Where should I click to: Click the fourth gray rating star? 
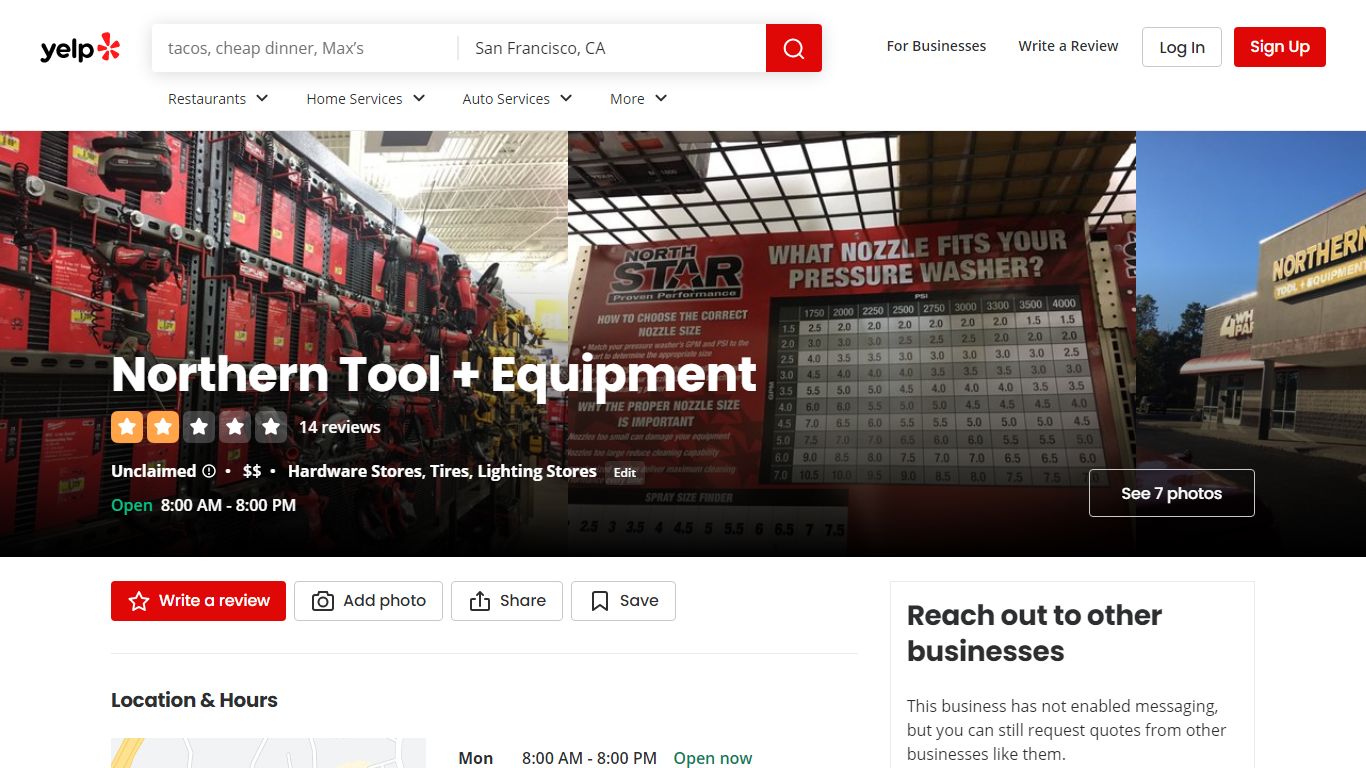click(x=235, y=427)
